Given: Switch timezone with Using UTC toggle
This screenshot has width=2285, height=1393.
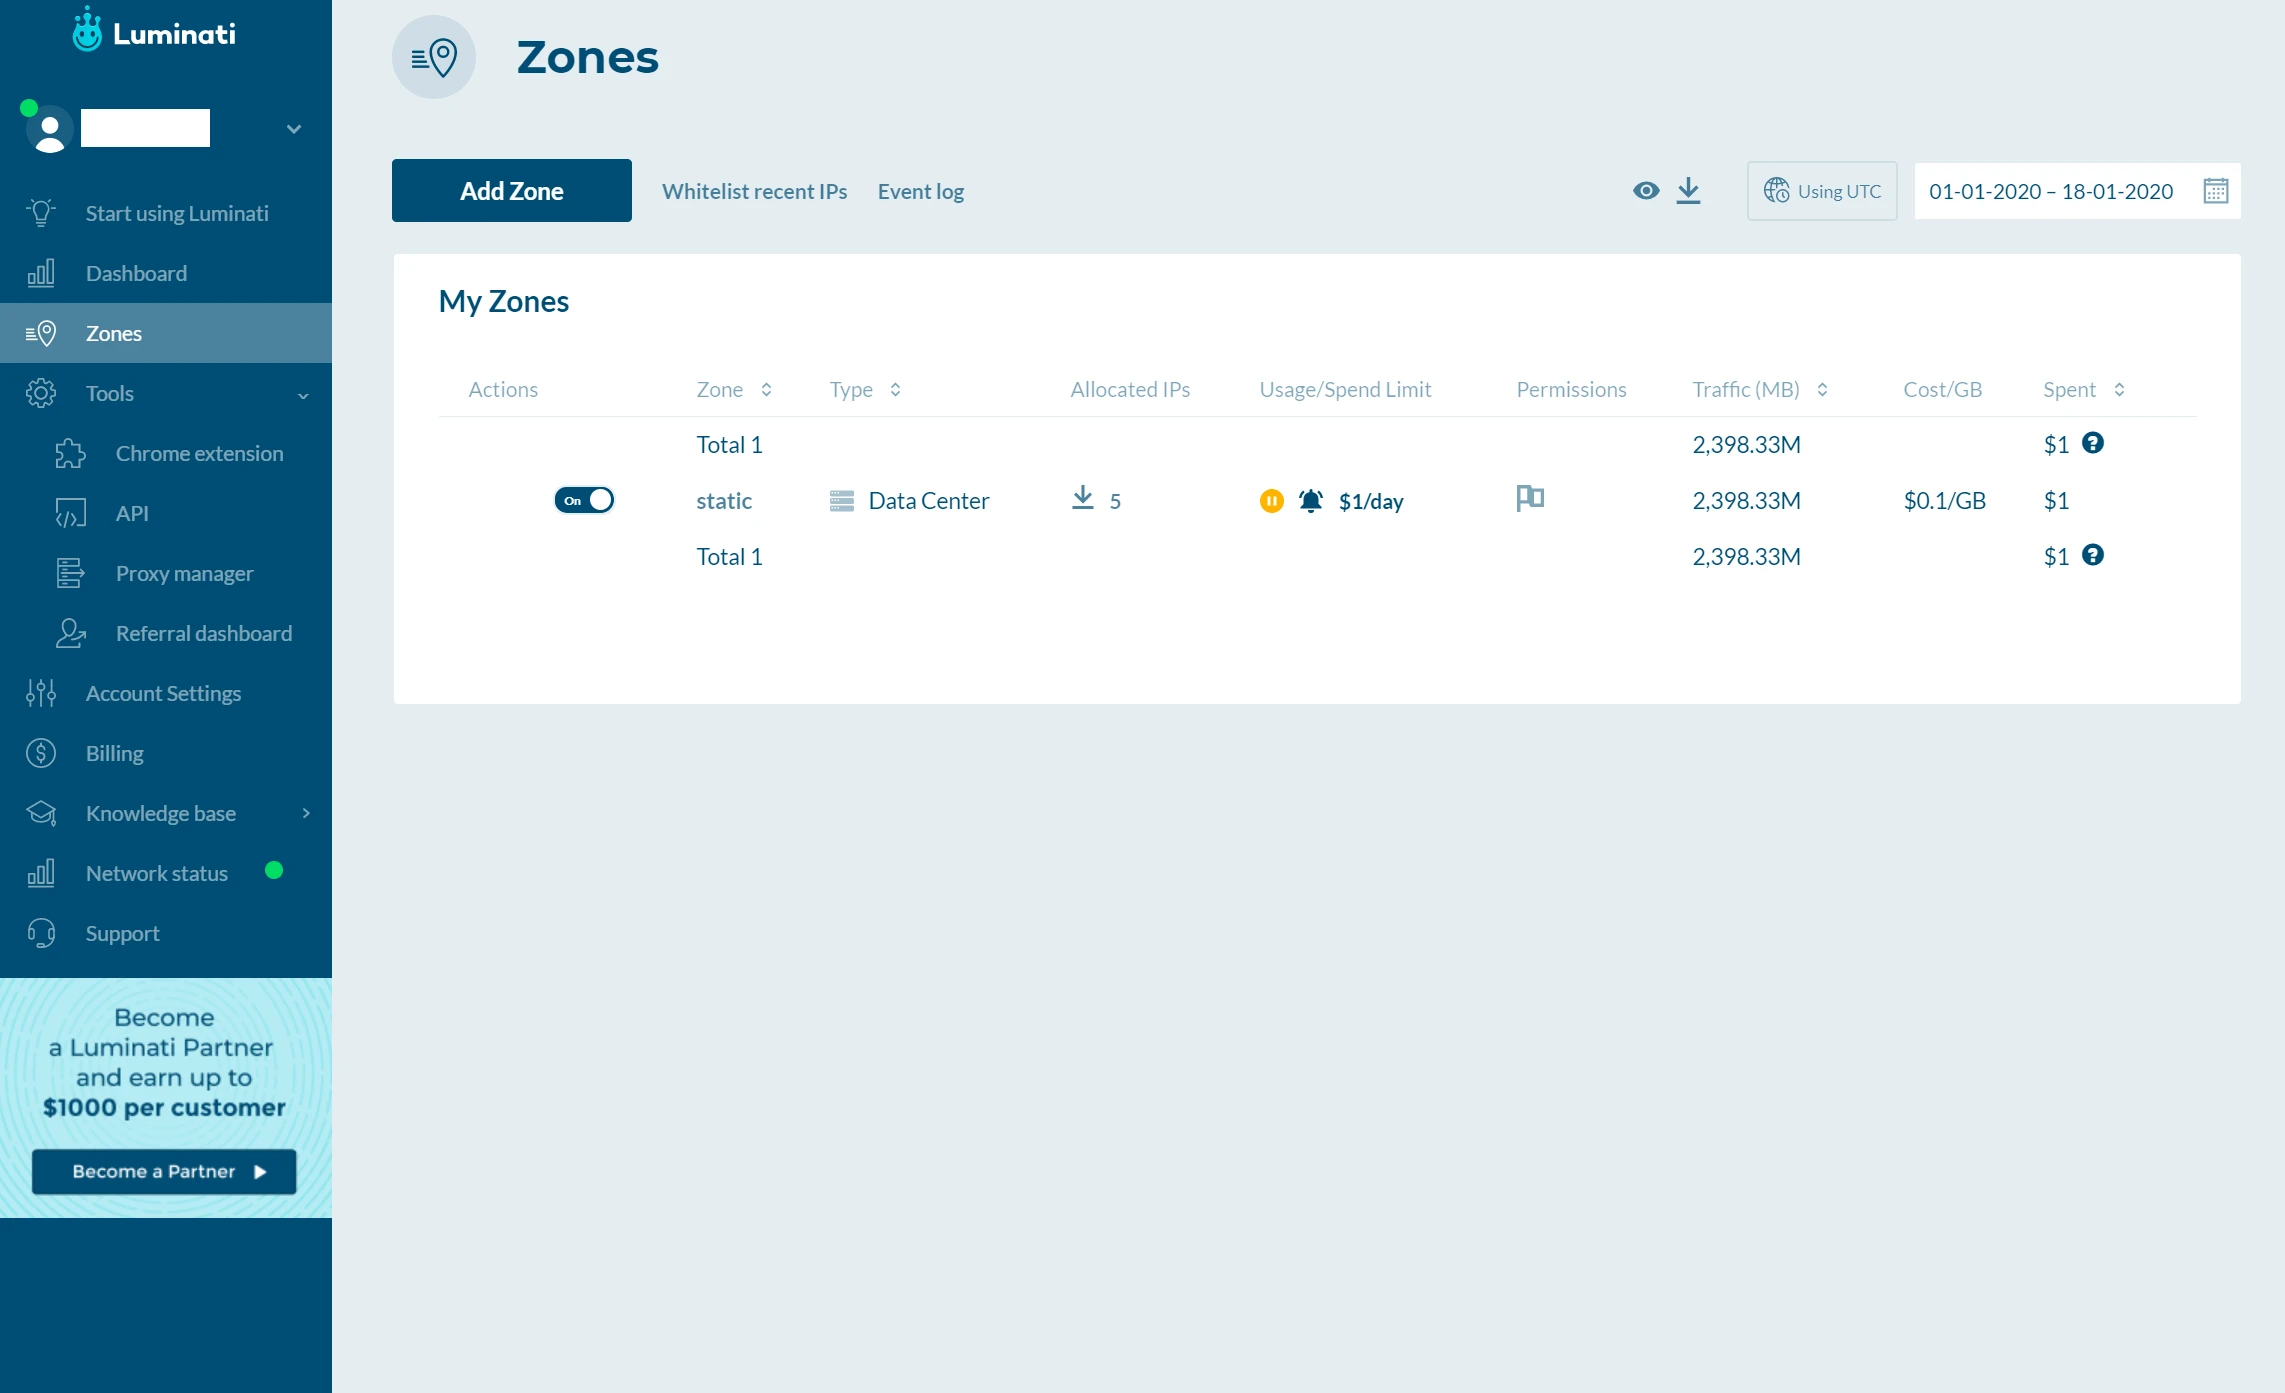Looking at the screenshot, I should [1821, 191].
